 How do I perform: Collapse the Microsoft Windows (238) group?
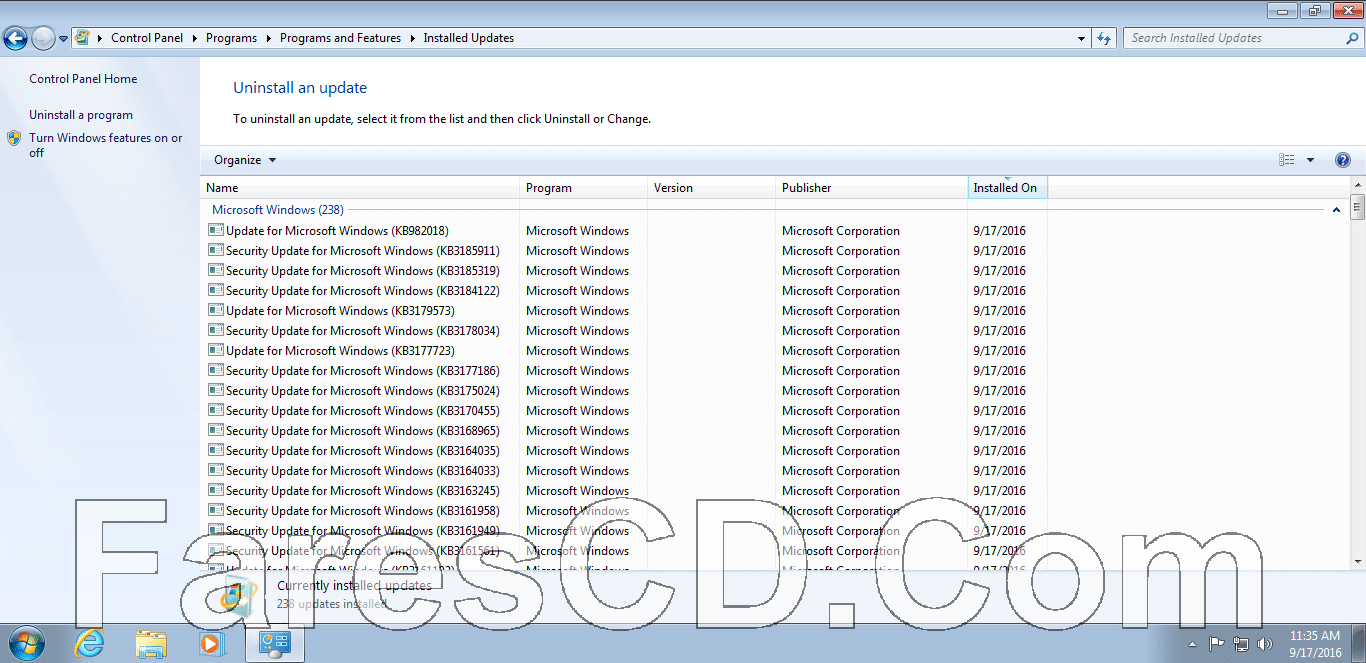coord(1336,210)
